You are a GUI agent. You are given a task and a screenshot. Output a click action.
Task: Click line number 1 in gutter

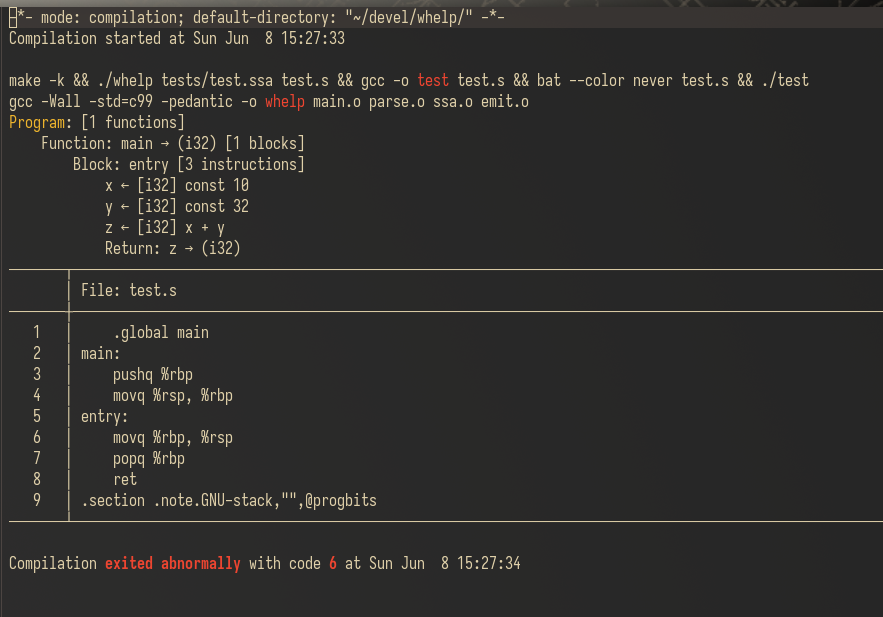click(37, 332)
